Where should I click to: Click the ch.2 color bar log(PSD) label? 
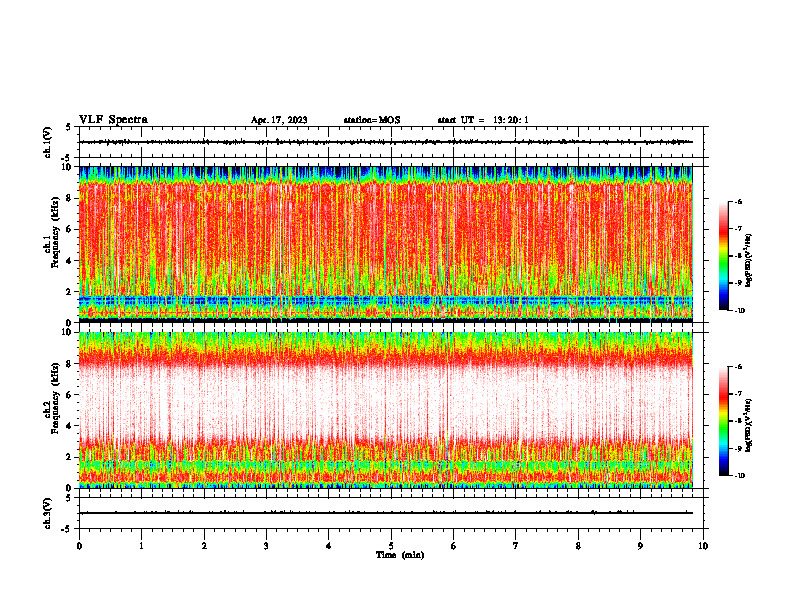749,425
